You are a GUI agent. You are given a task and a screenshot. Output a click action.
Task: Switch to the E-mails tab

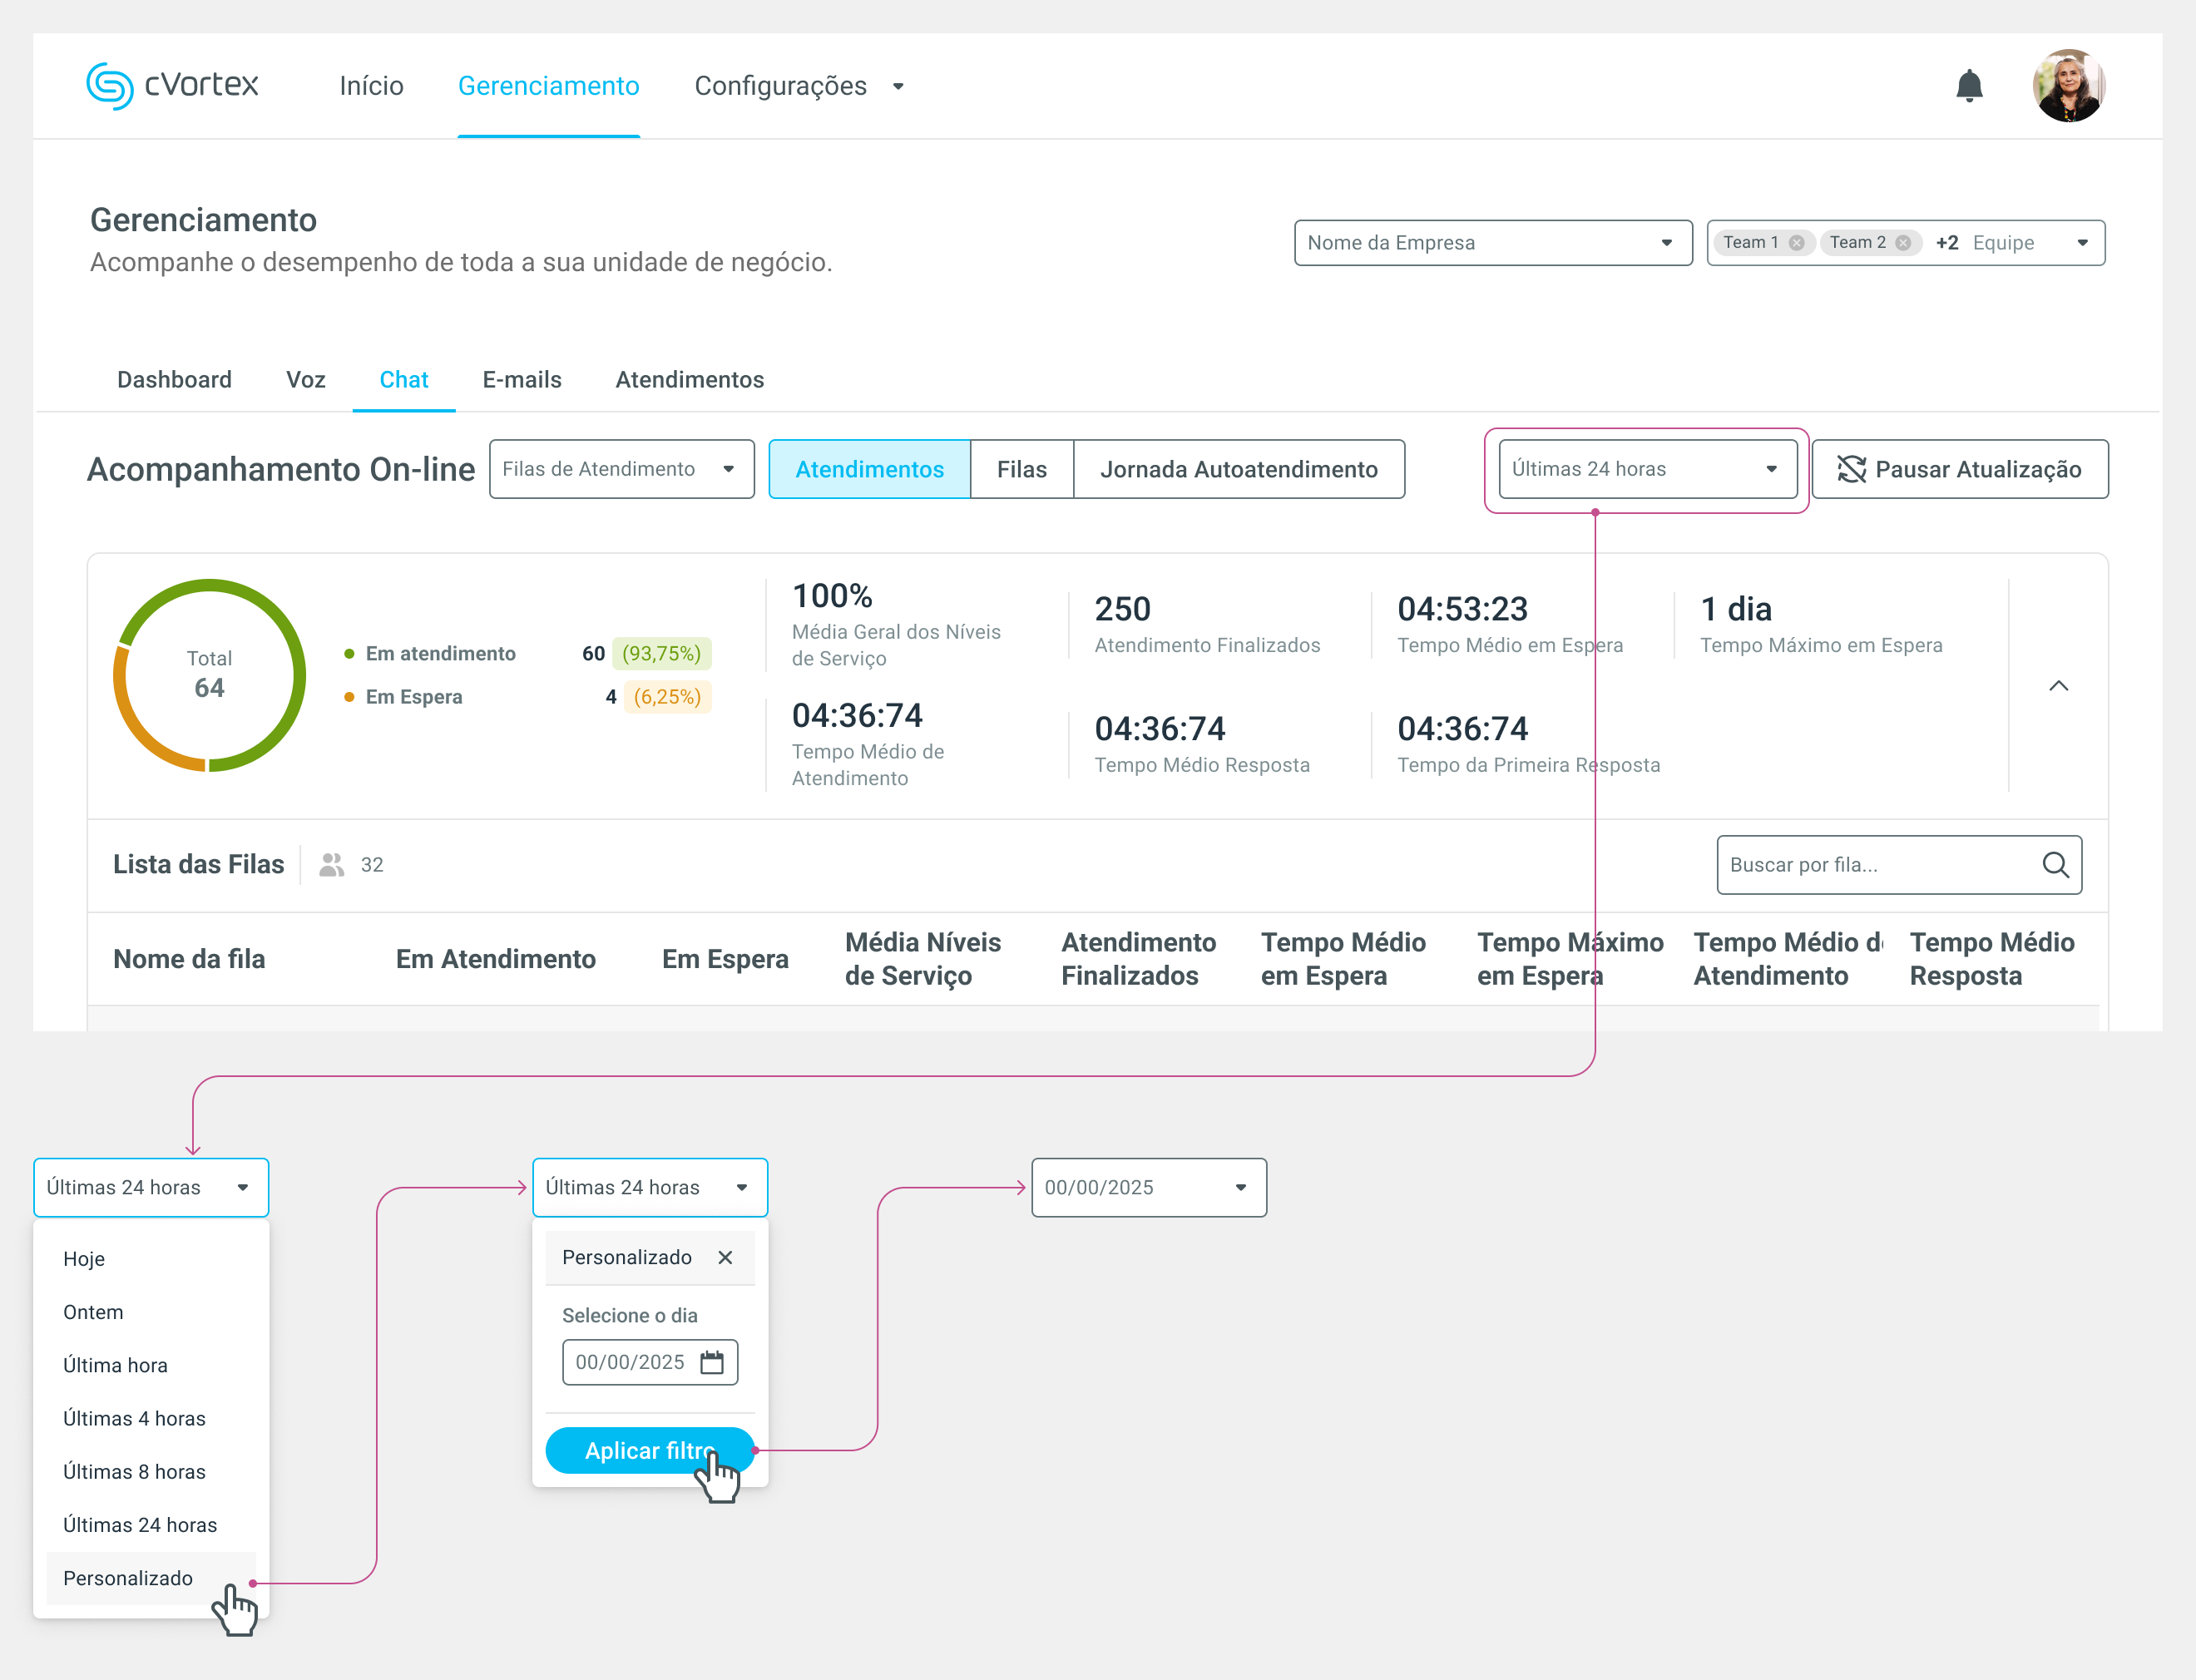coord(522,380)
